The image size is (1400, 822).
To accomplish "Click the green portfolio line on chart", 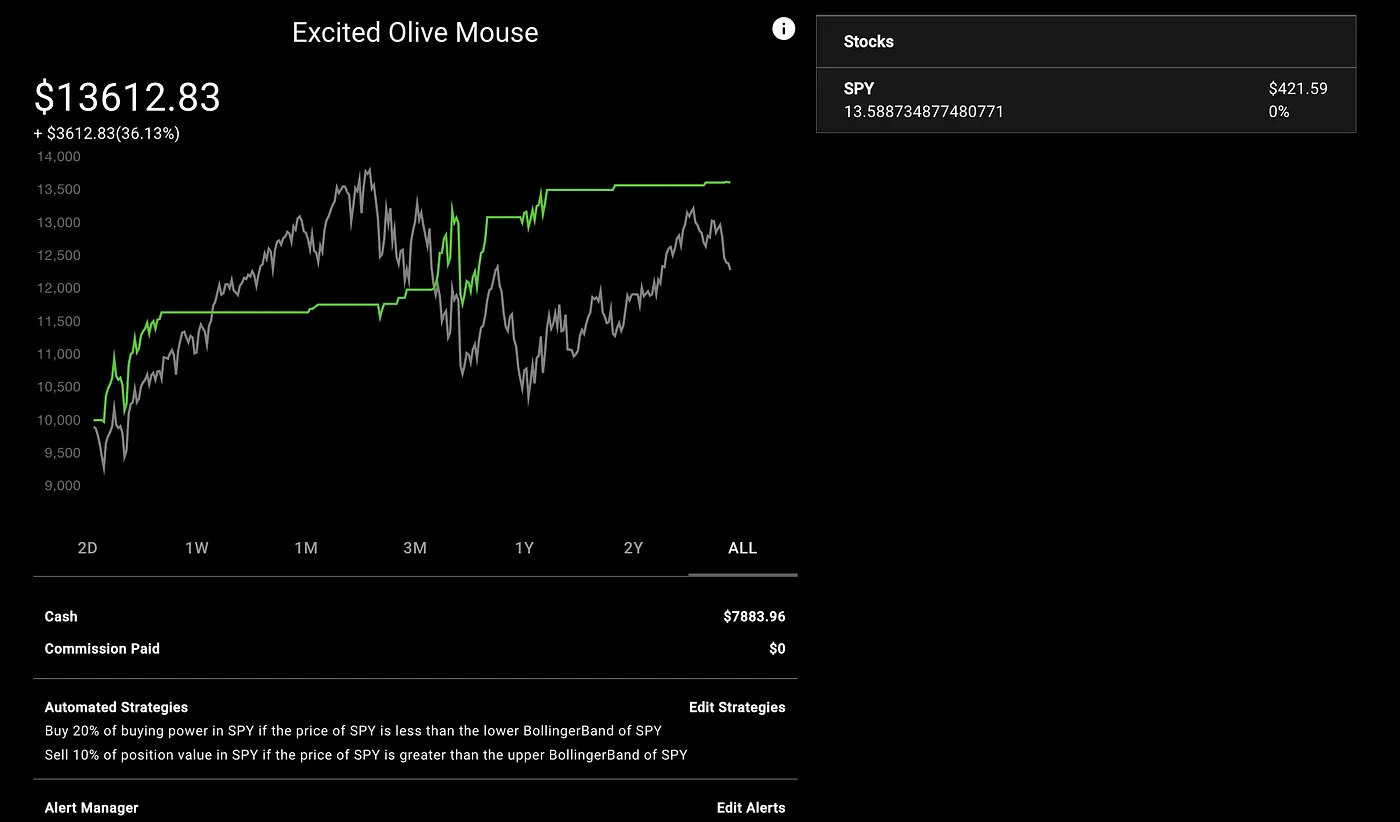I will pyautogui.click(x=260, y=313).
